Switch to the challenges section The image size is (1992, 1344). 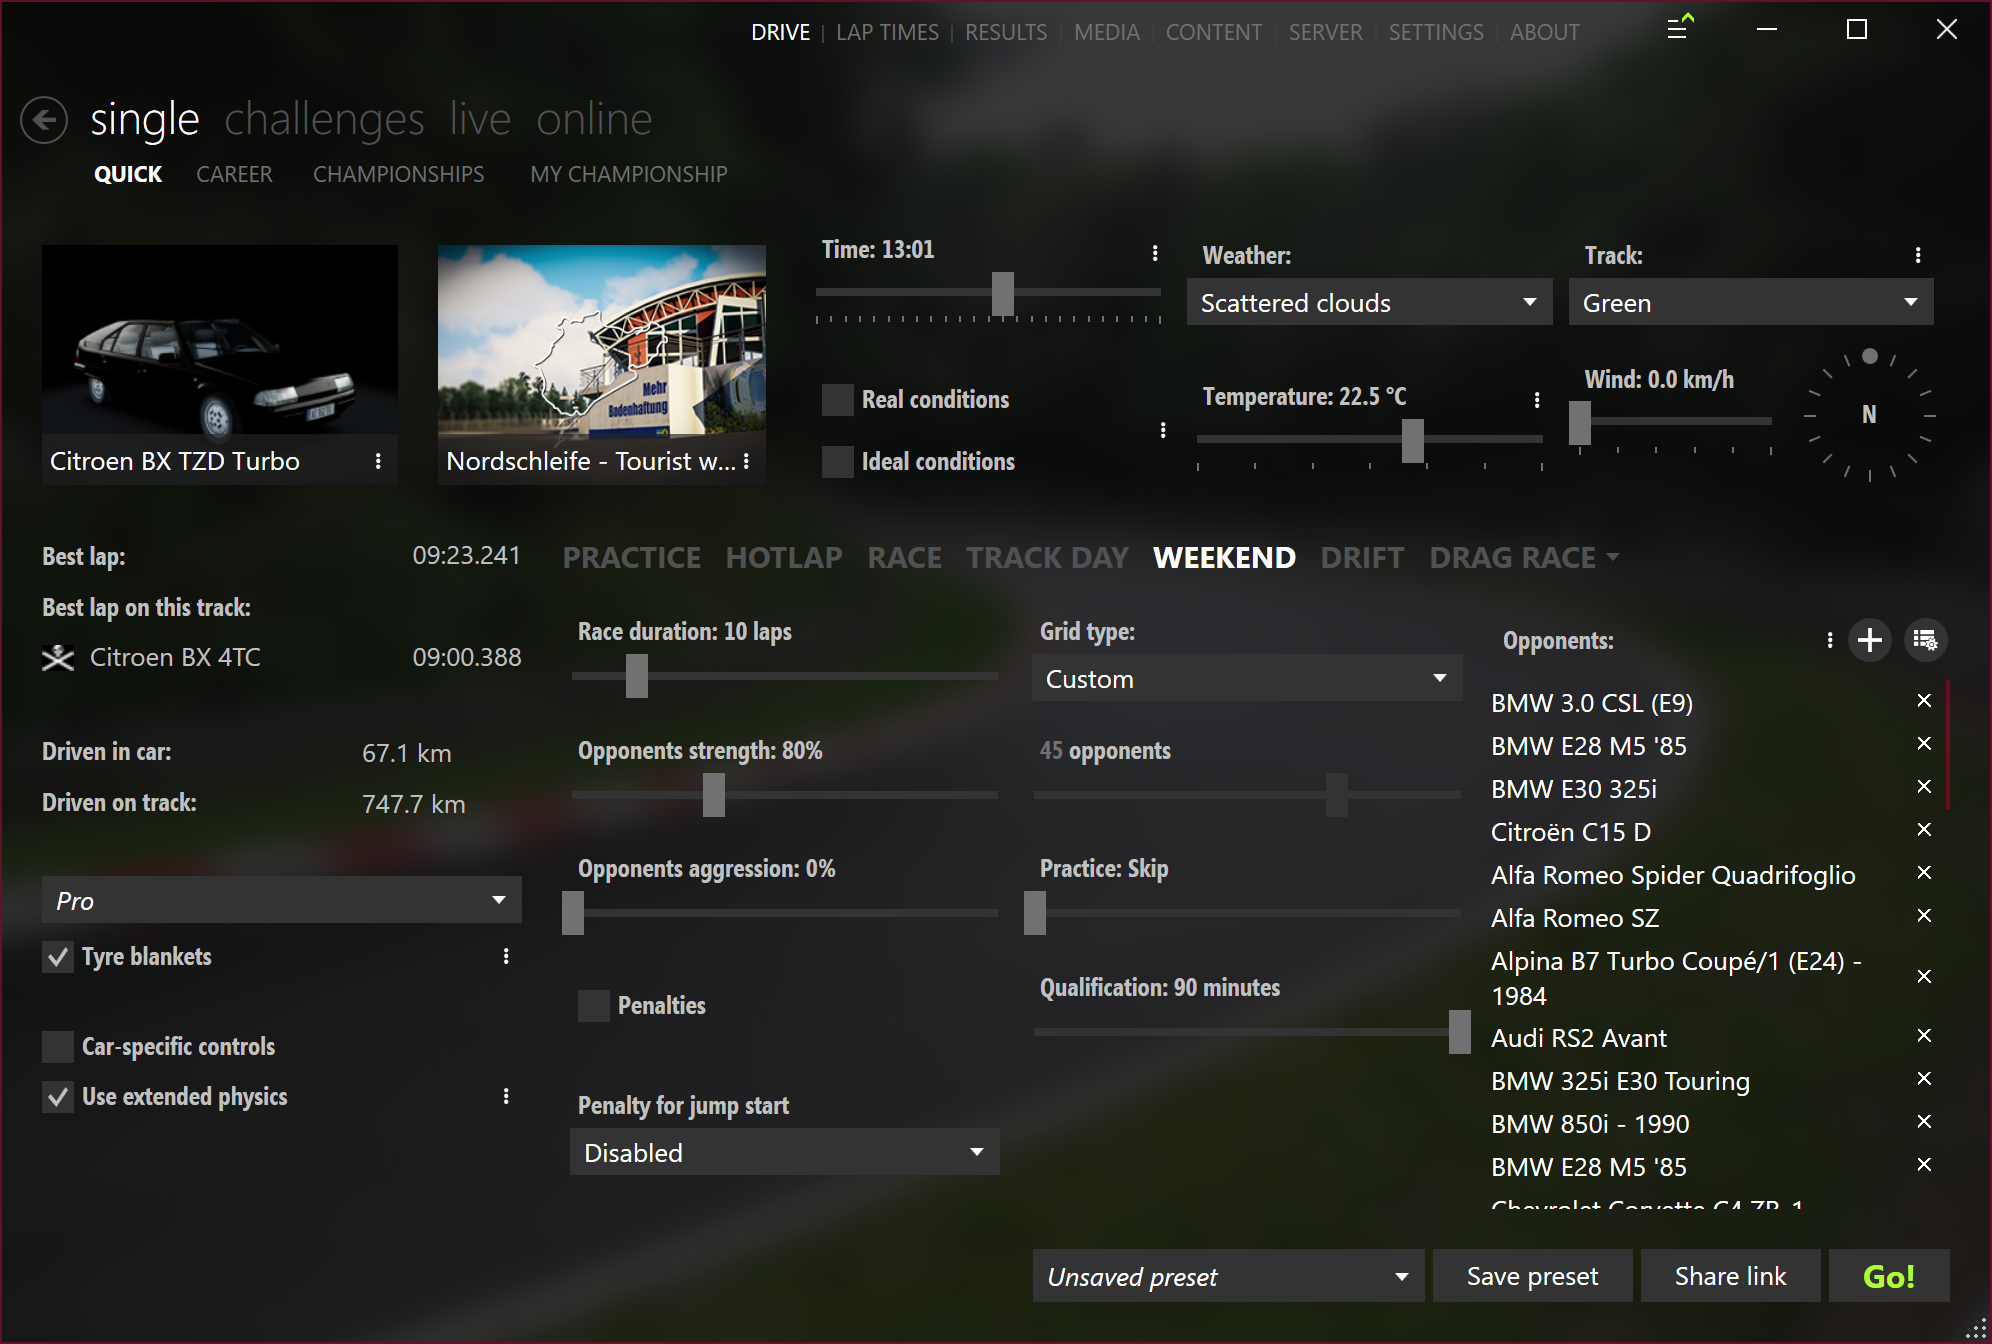click(324, 119)
